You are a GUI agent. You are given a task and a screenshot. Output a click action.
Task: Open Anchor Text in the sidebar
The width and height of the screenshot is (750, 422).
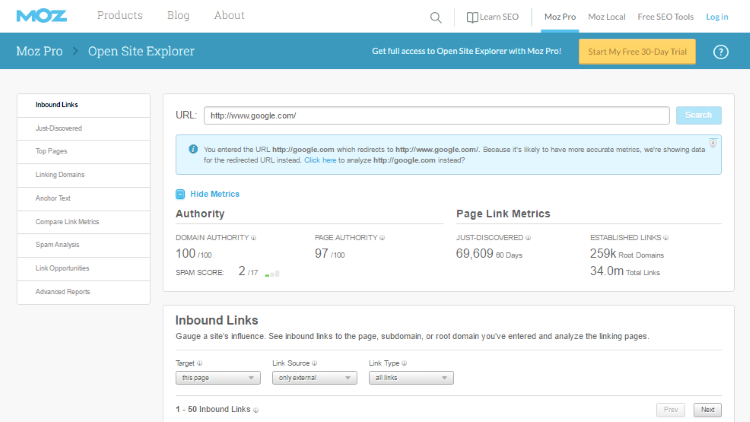point(84,199)
